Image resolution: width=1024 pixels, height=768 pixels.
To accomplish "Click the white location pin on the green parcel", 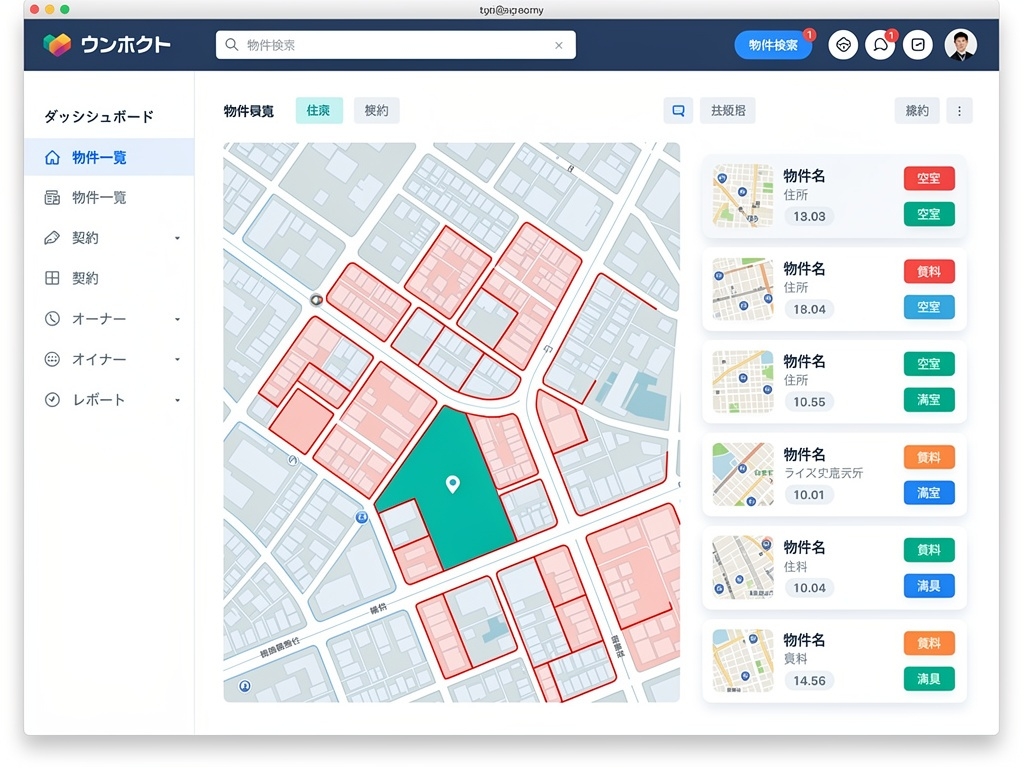I will click(452, 485).
